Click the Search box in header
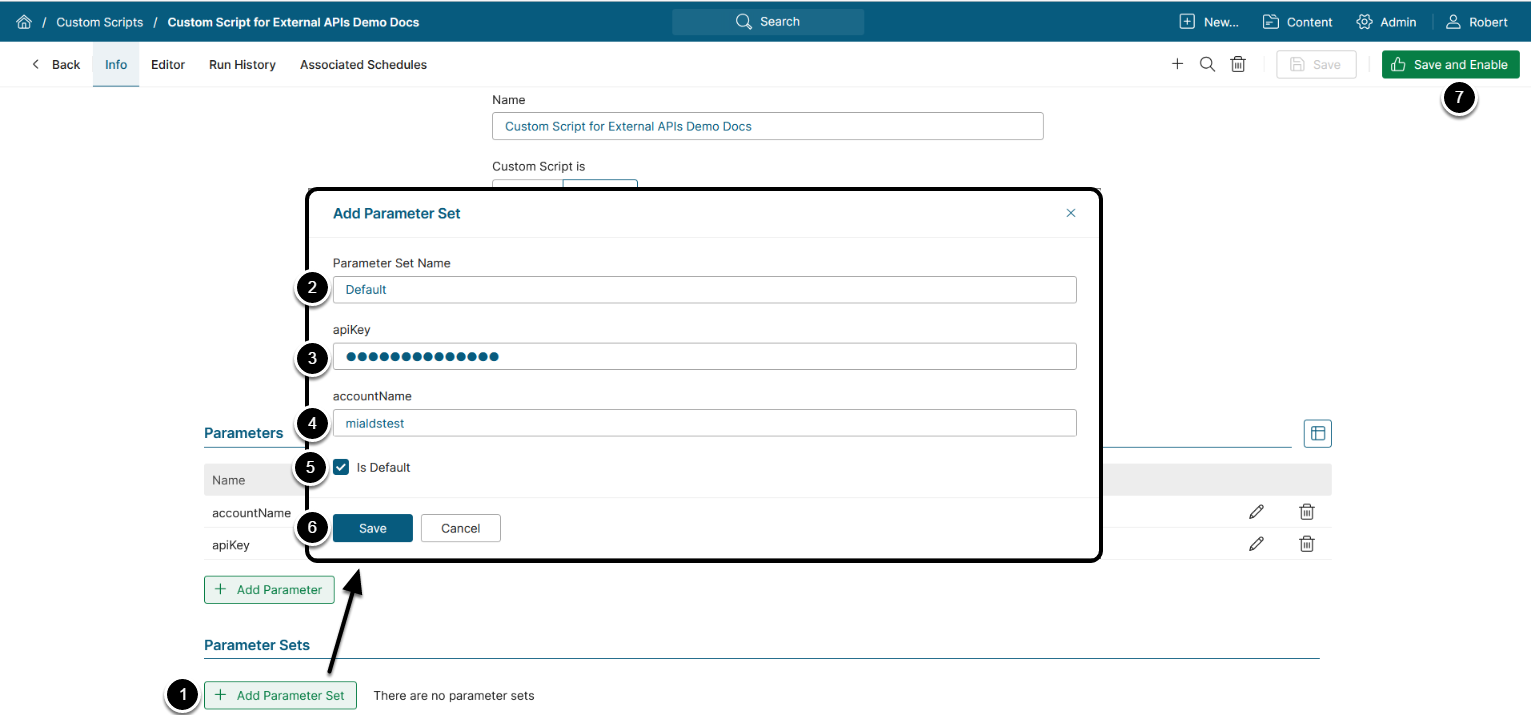The width and height of the screenshot is (1531, 715). (x=768, y=22)
